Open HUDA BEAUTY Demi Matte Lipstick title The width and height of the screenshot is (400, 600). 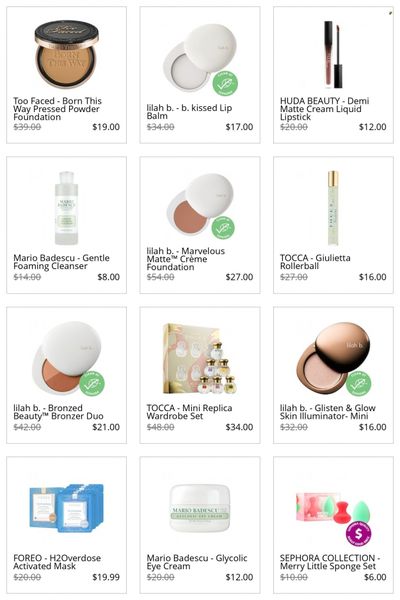click(x=324, y=109)
